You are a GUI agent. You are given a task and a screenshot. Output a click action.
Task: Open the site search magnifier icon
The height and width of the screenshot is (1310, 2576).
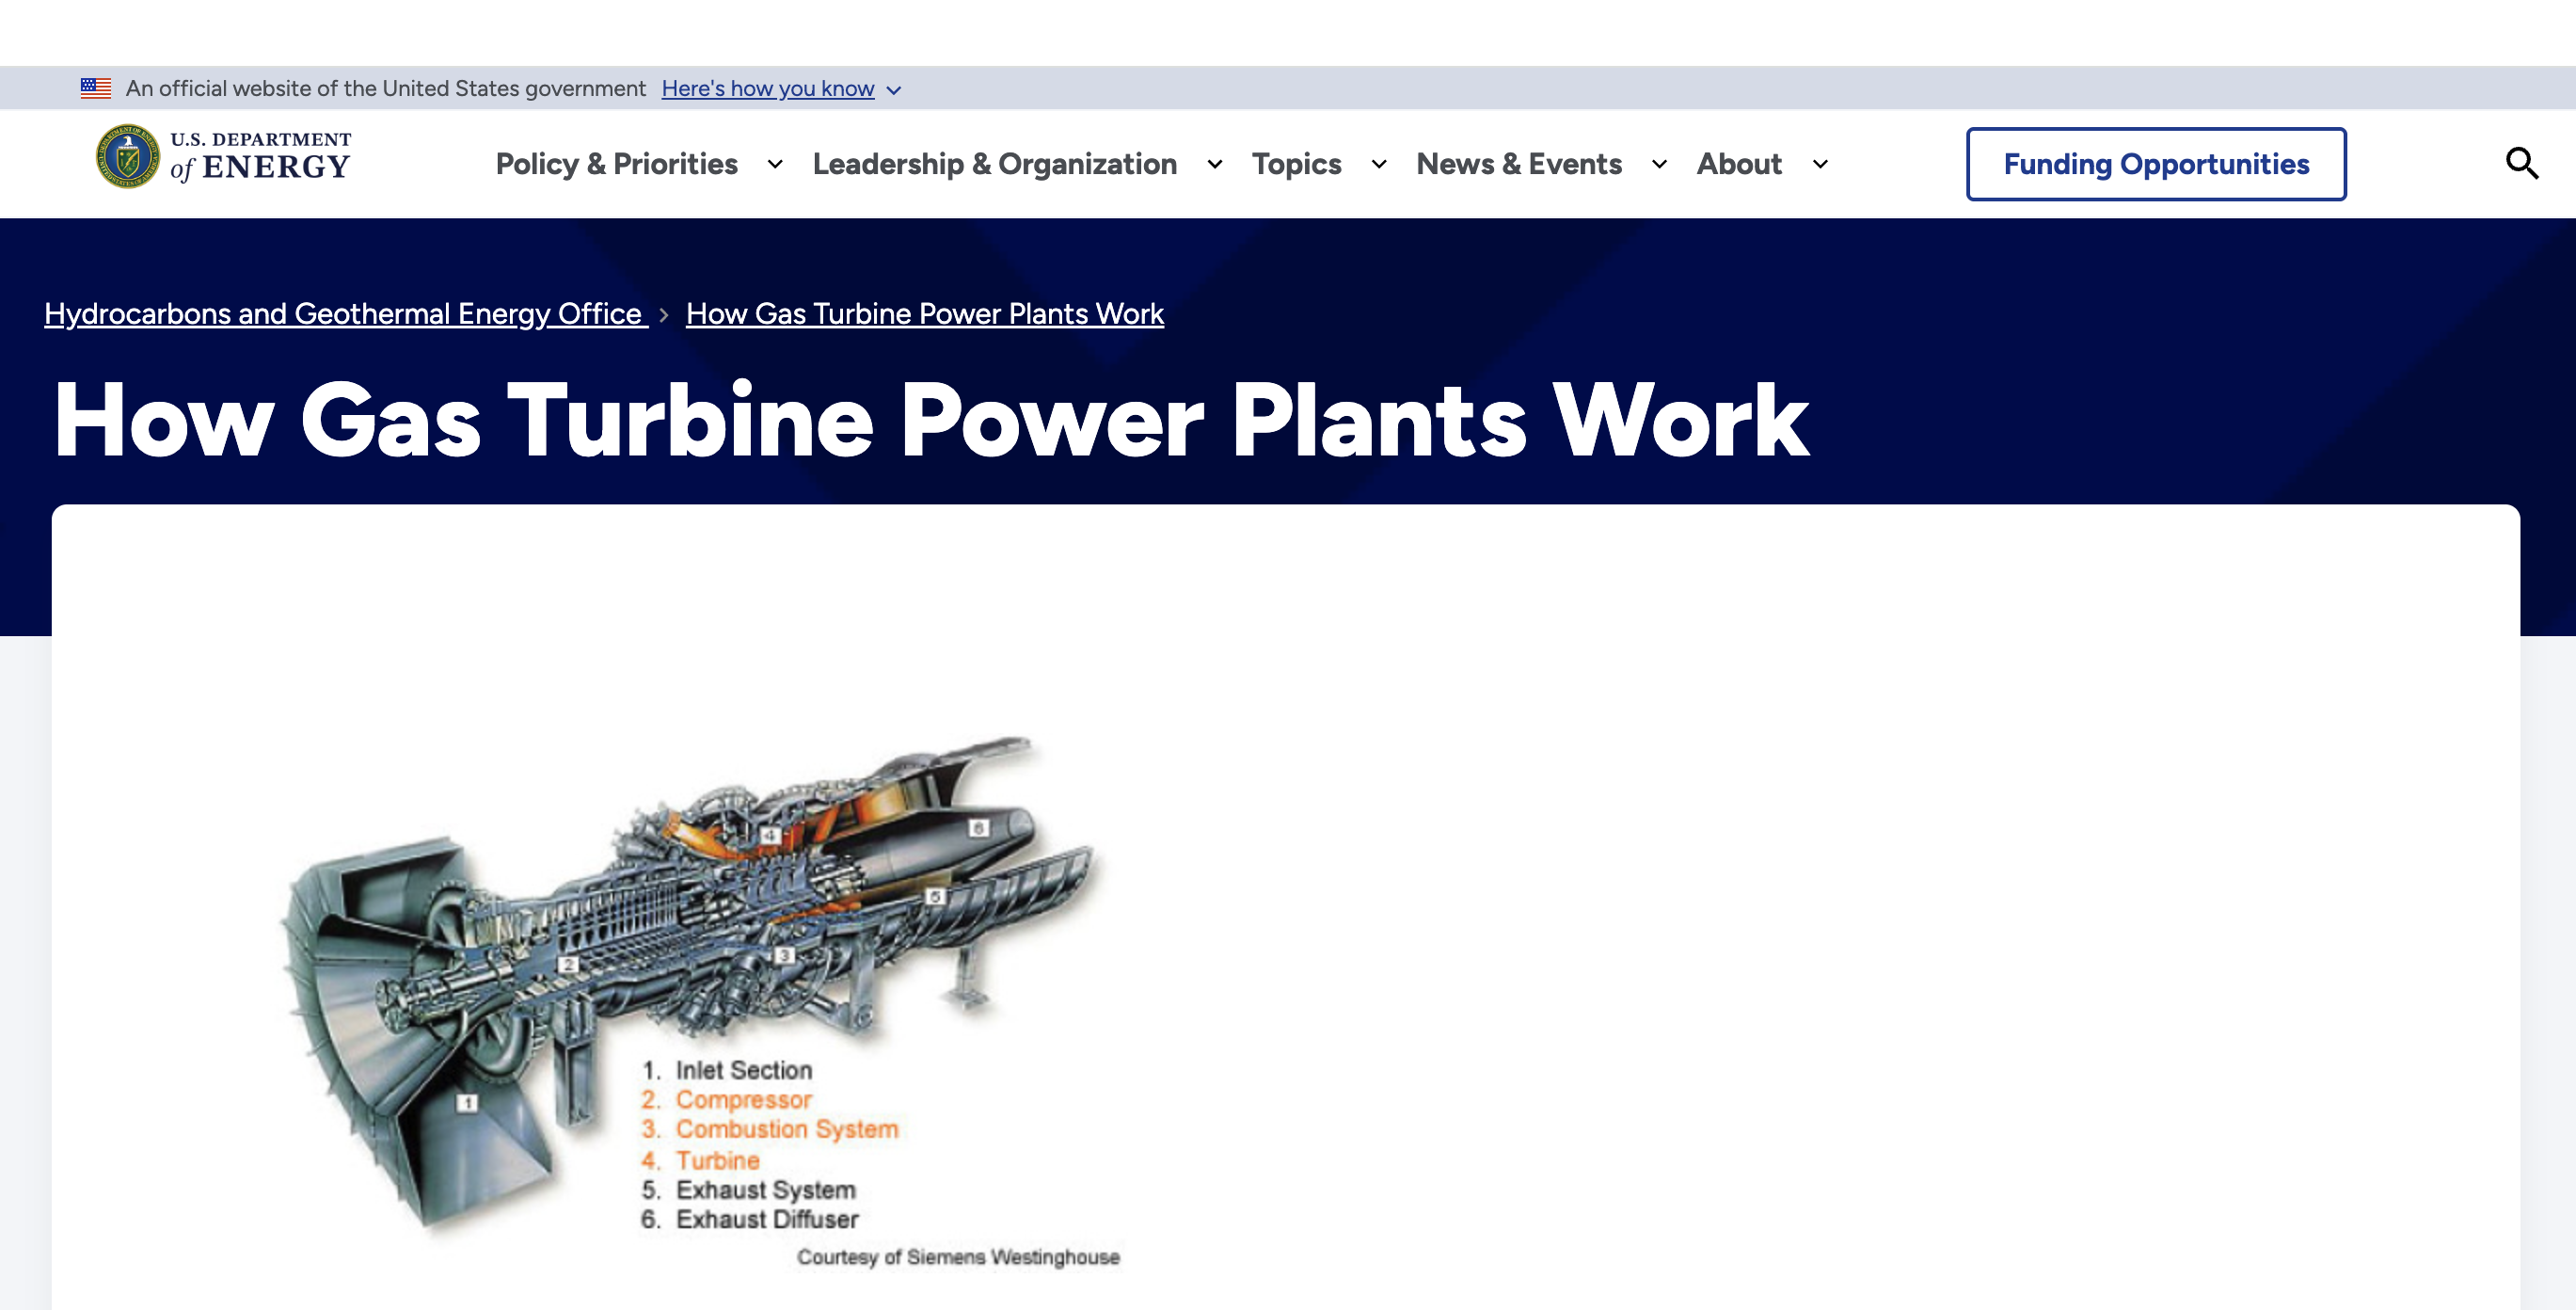(x=2522, y=163)
